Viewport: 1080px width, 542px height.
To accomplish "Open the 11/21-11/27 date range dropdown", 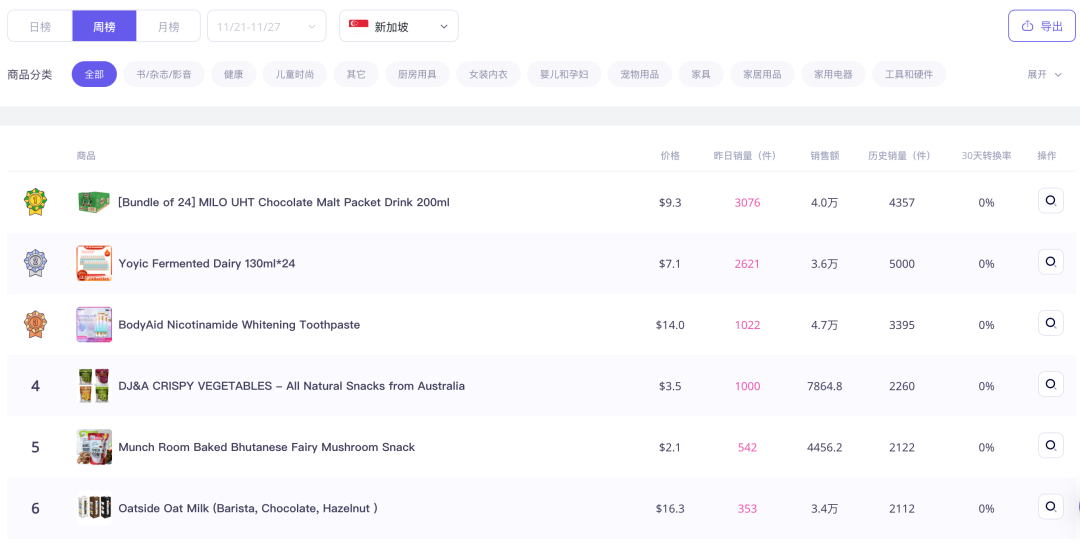I will click(267, 26).
